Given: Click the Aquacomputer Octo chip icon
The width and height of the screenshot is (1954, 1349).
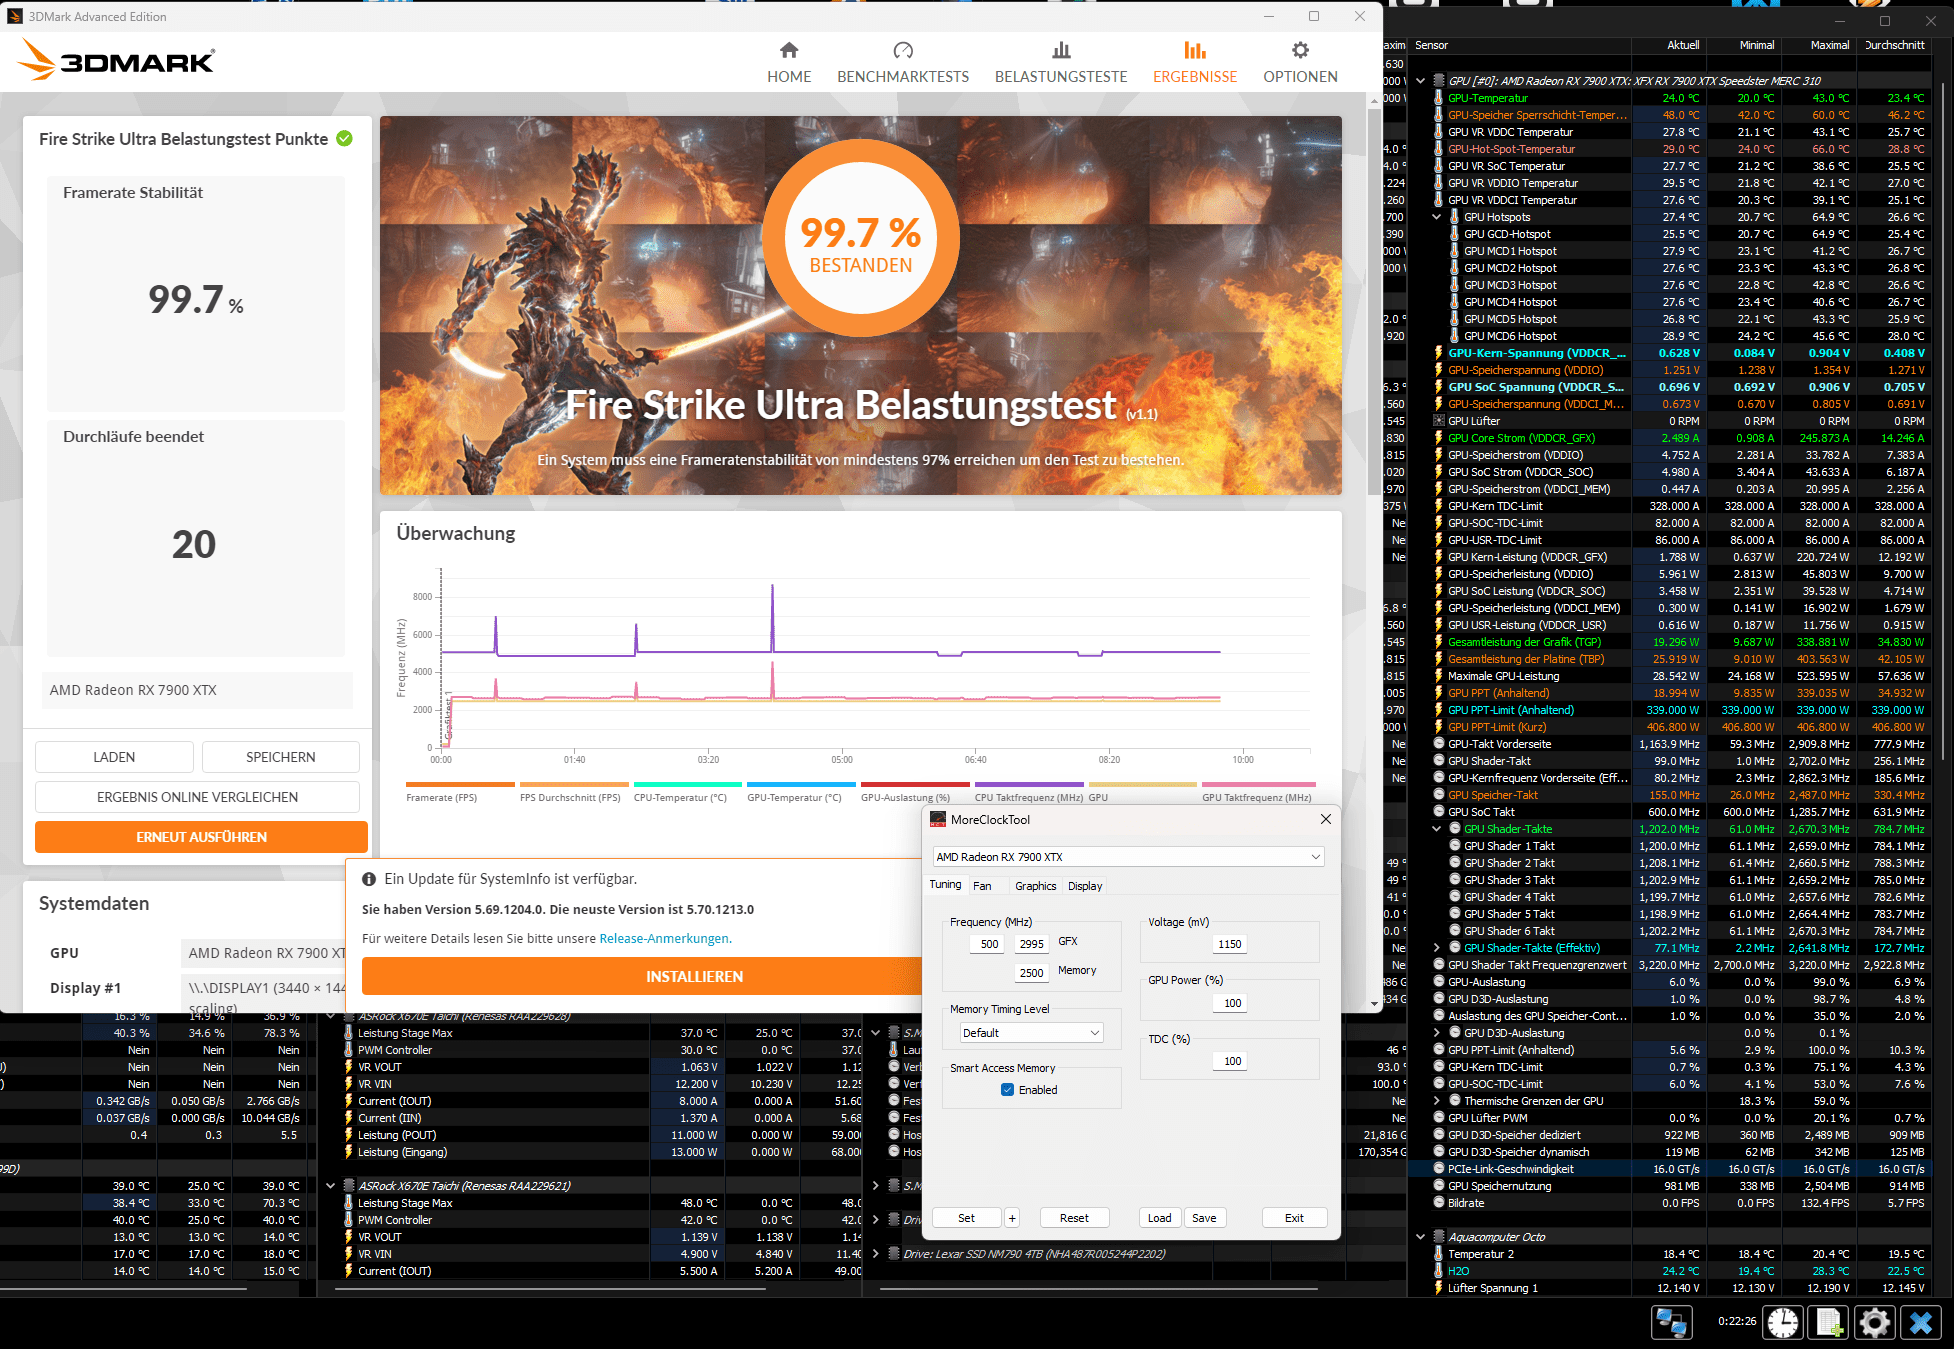Looking at the screenshot, I should click(1439, 1237).
